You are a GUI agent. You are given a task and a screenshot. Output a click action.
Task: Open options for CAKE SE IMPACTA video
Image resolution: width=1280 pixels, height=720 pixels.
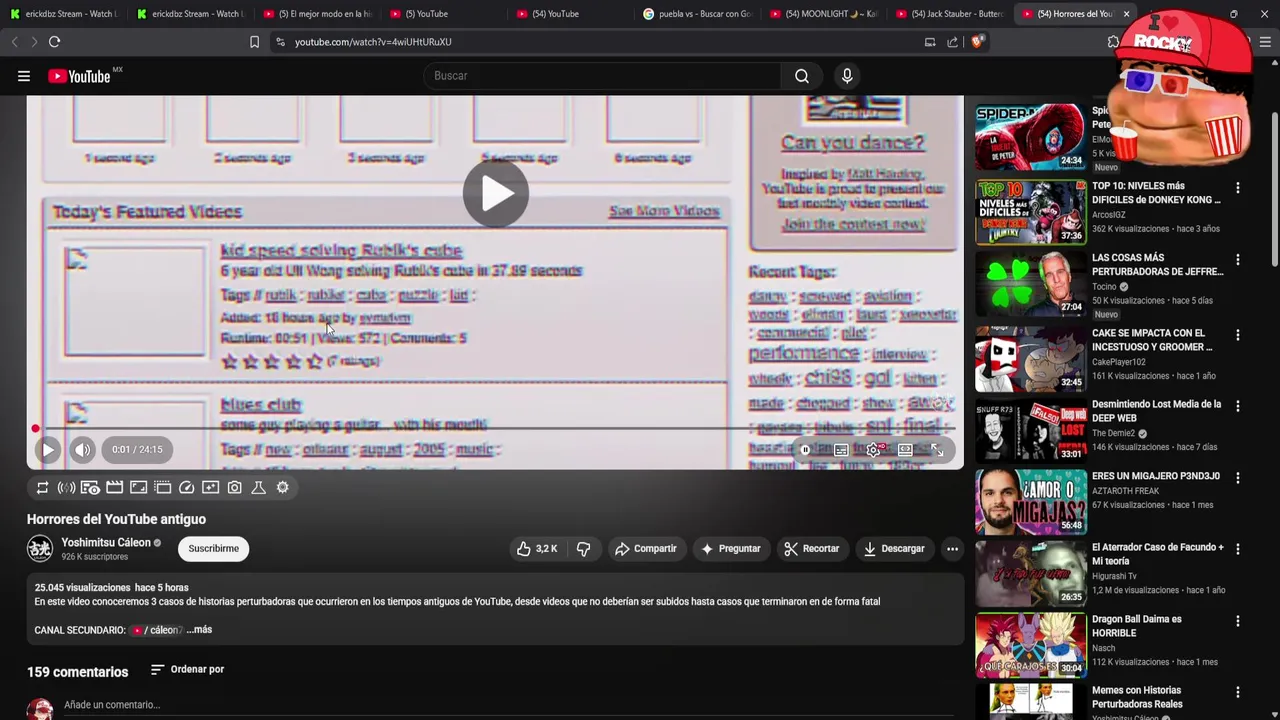(1237, 335)
